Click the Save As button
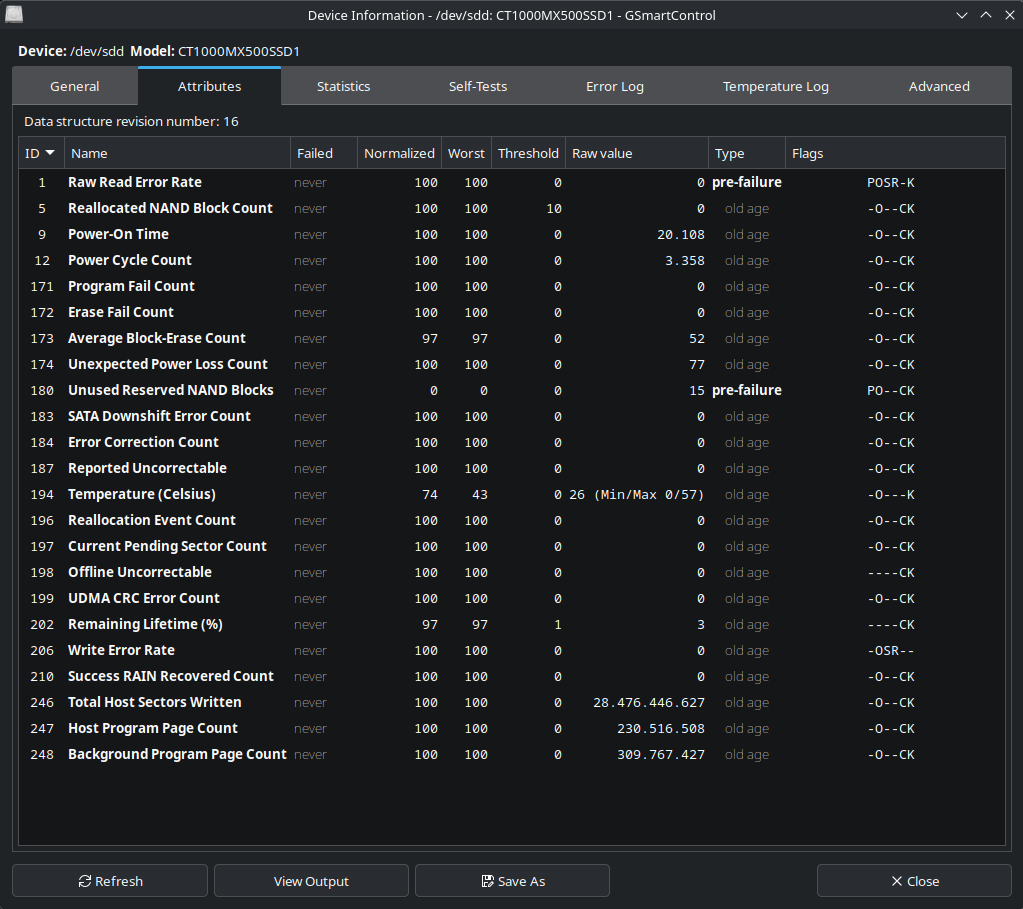1023x909 pixels. pos(512,881)
